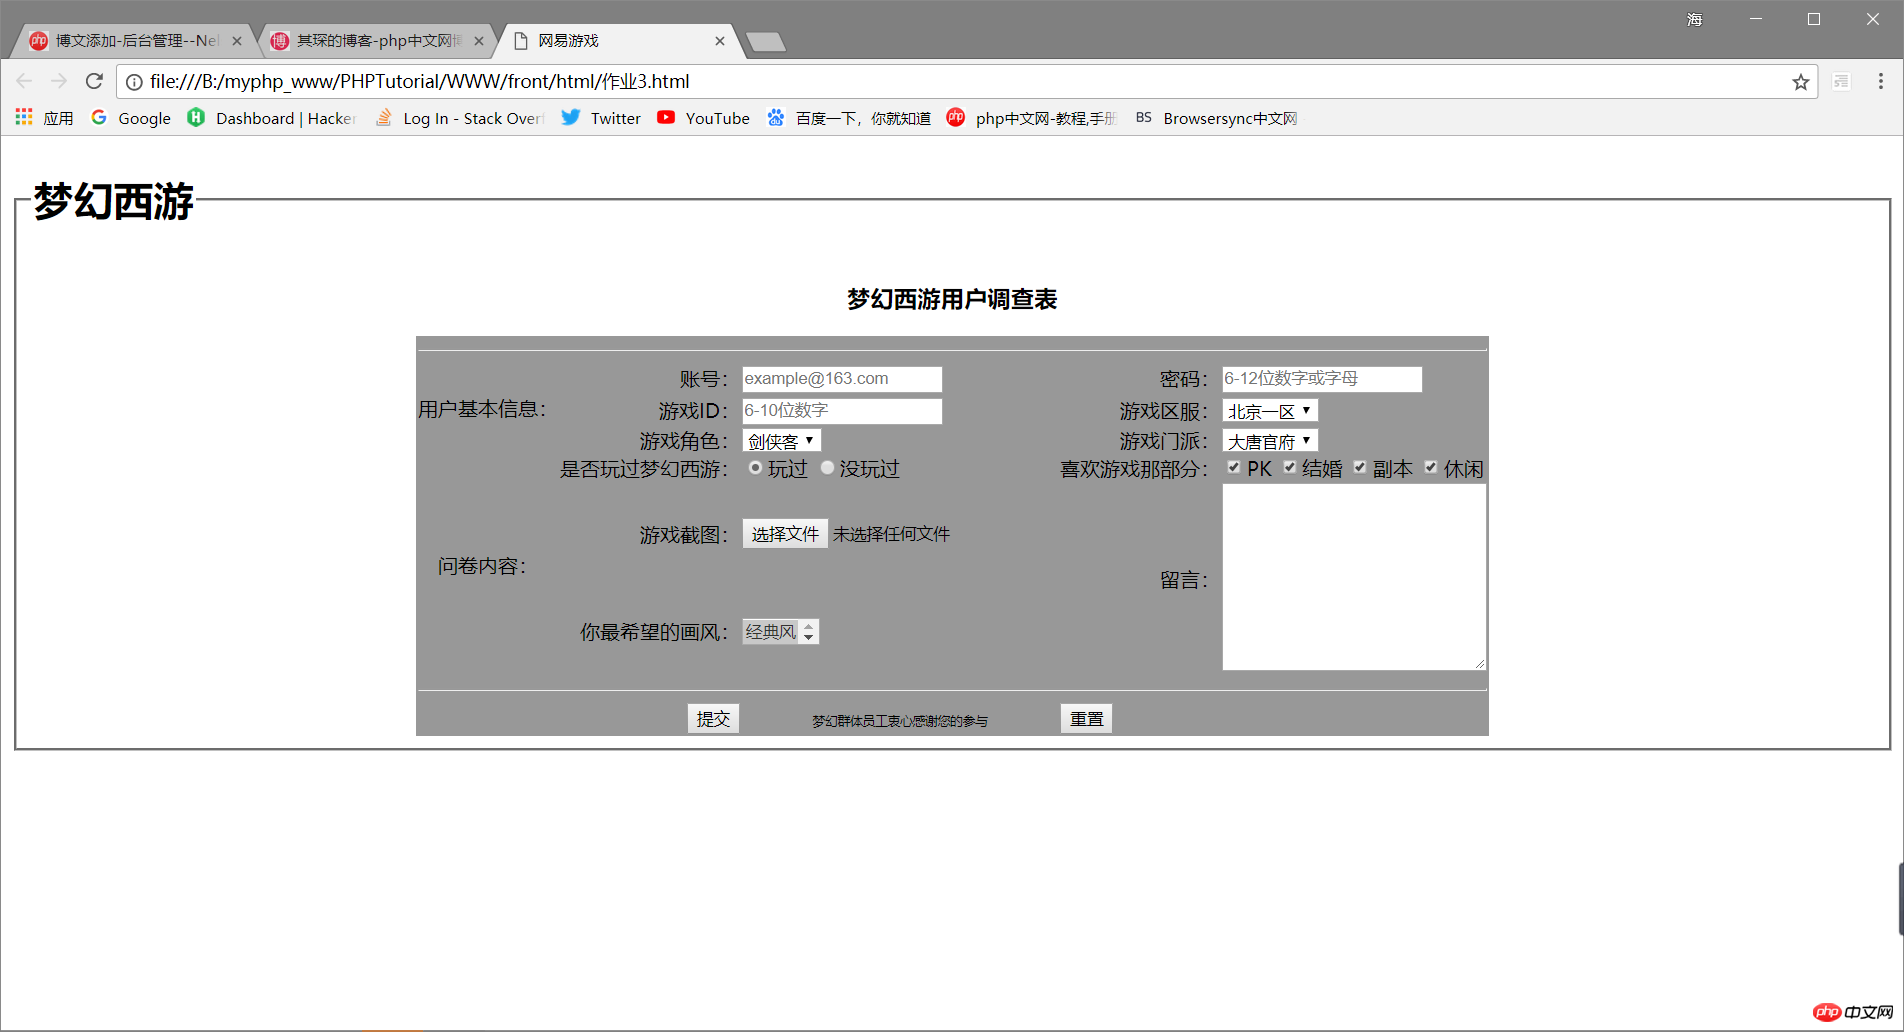Minimize the browser window
This screenshot has width=1904, height=1032.
point(1756,19)
